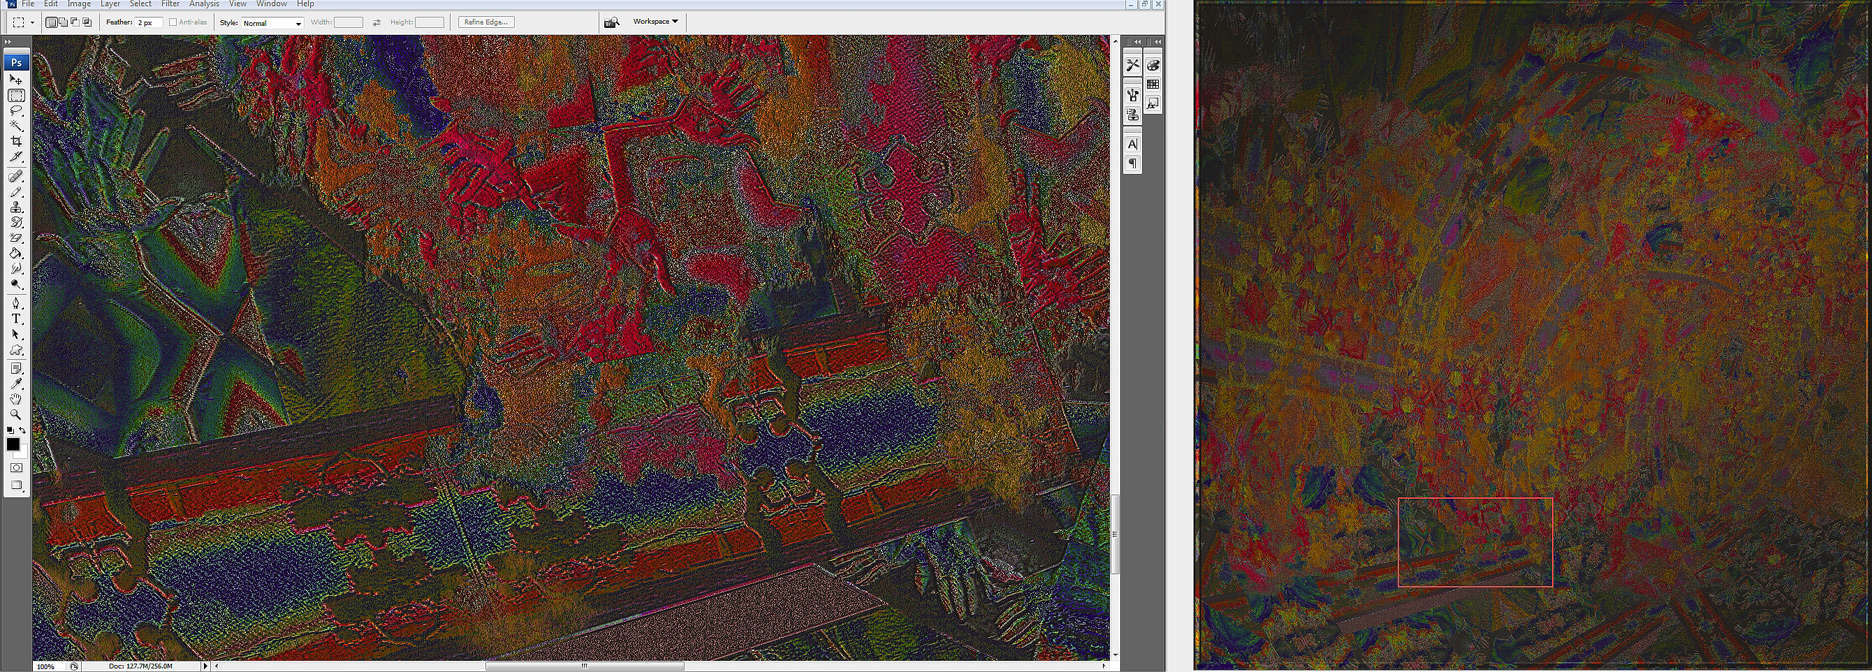Open the Select menu
Viewport: 1872px width, 672px height.
click(140, 4)
